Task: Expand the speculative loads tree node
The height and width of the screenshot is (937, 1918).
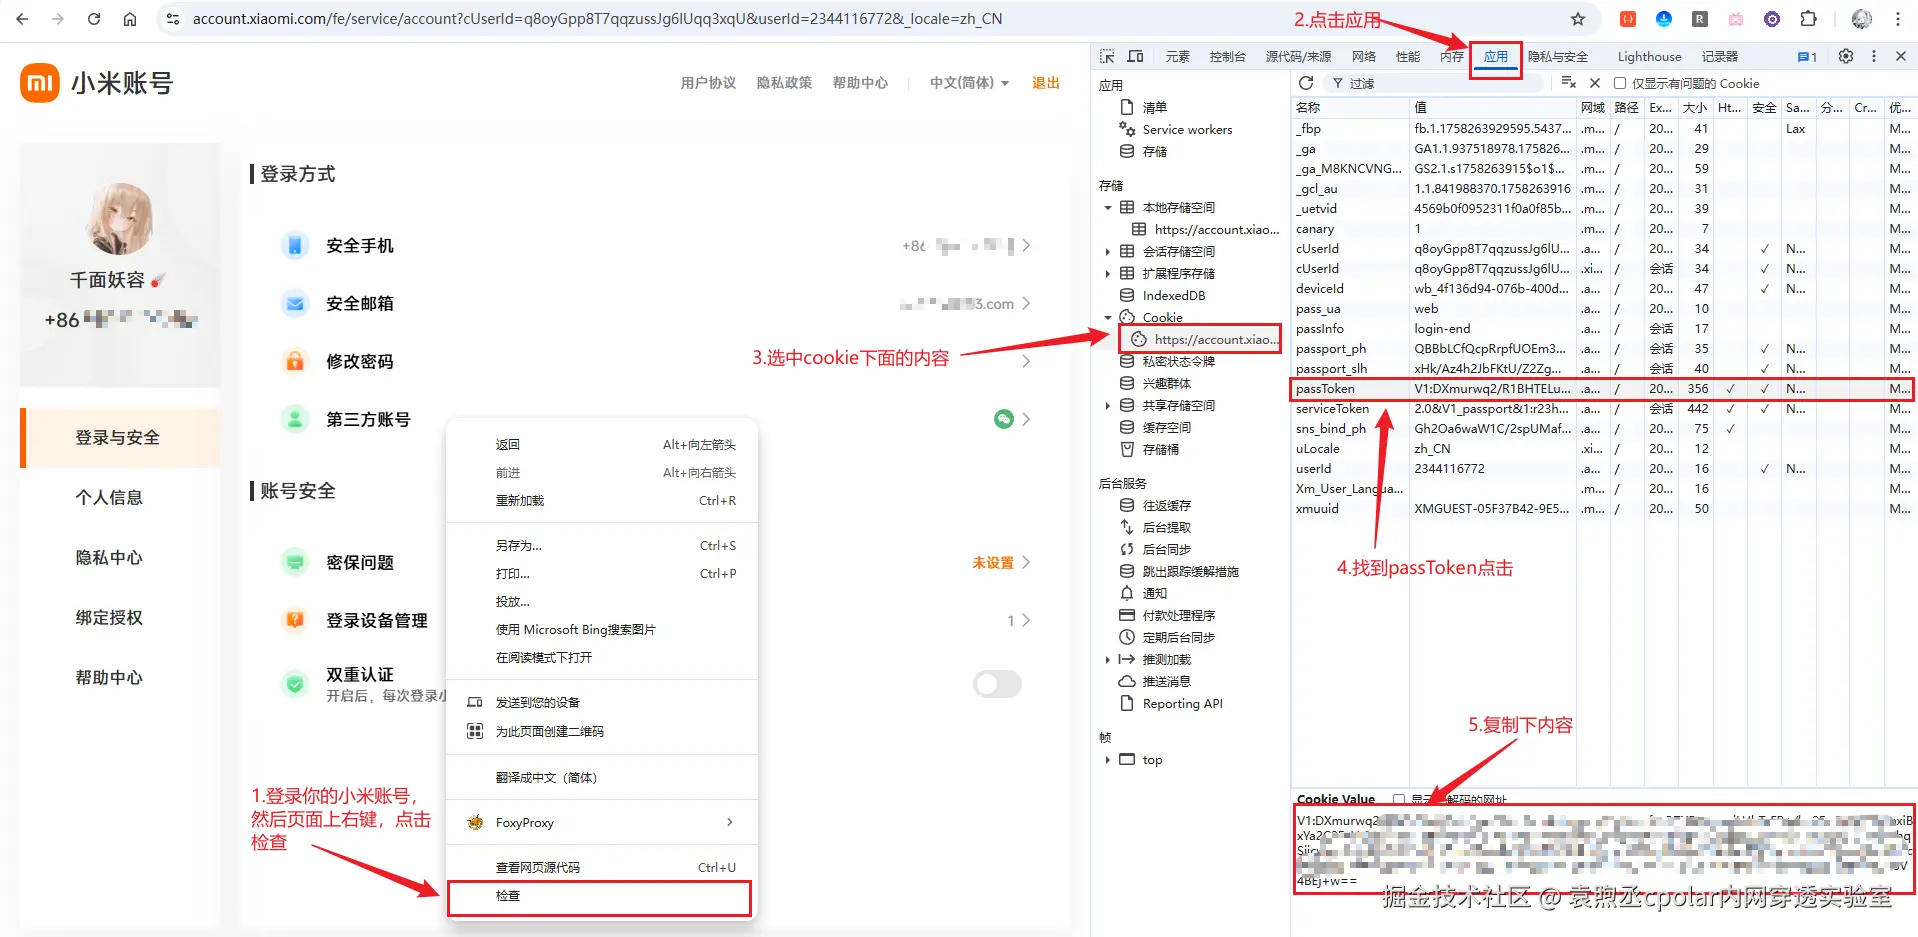Action: point(1108,660)
